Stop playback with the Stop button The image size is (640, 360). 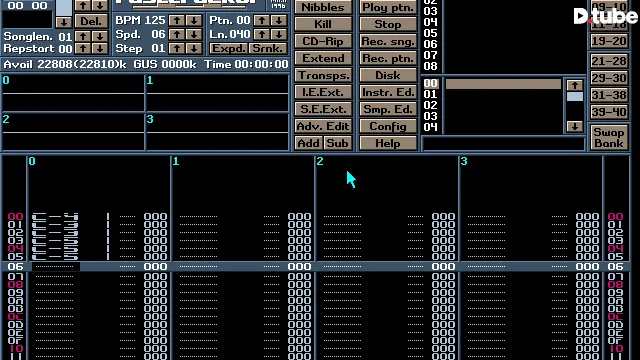[388, 24]
